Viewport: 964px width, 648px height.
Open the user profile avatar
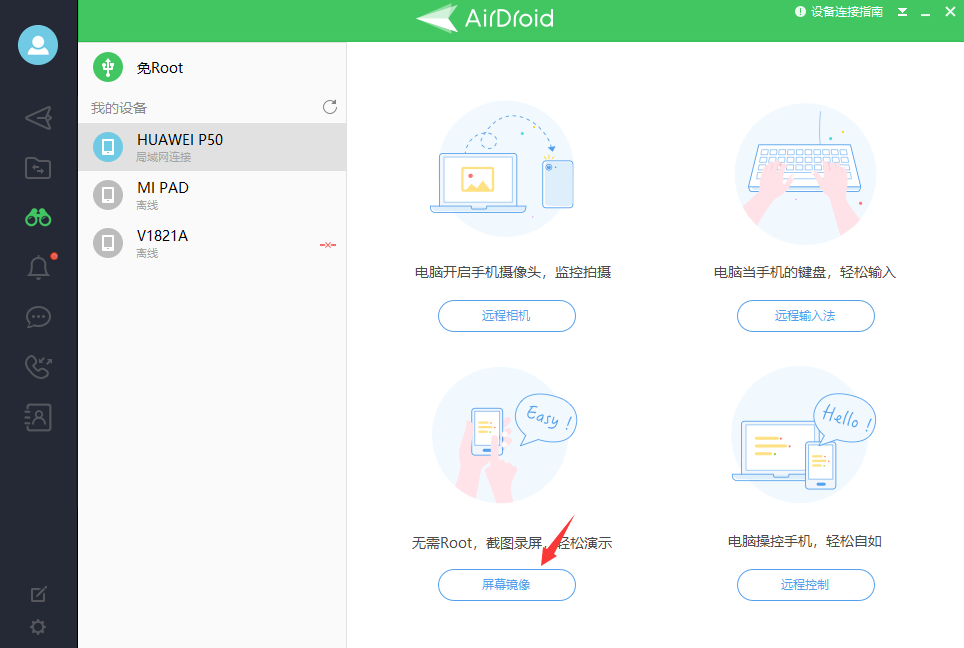click(38, 45)
